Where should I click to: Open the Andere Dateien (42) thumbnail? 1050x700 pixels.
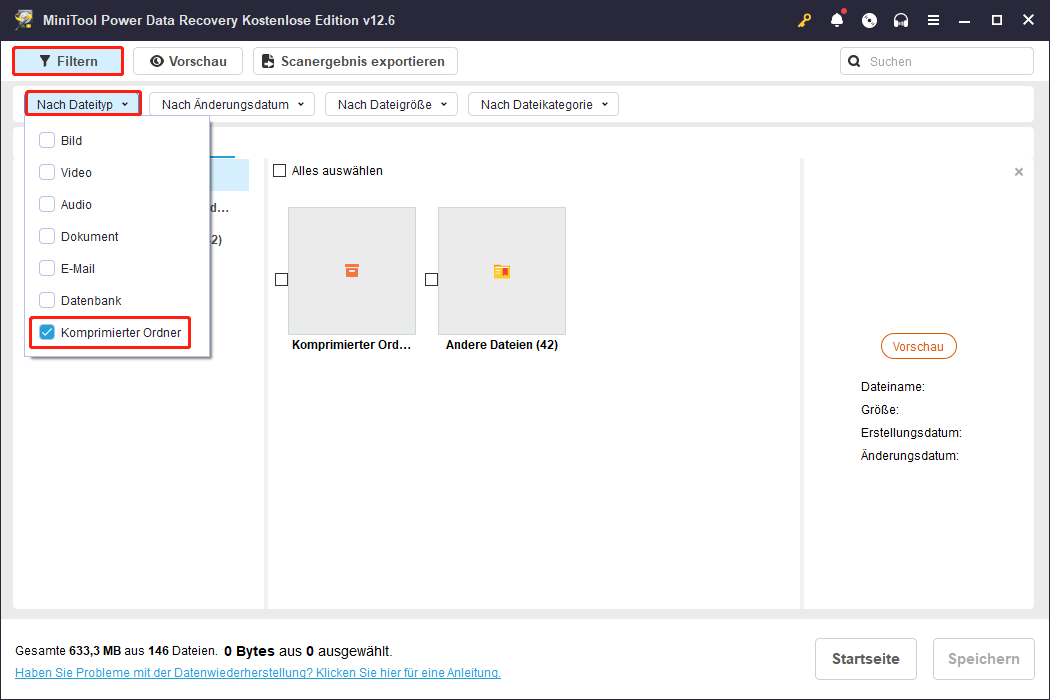tap(502, 271)
